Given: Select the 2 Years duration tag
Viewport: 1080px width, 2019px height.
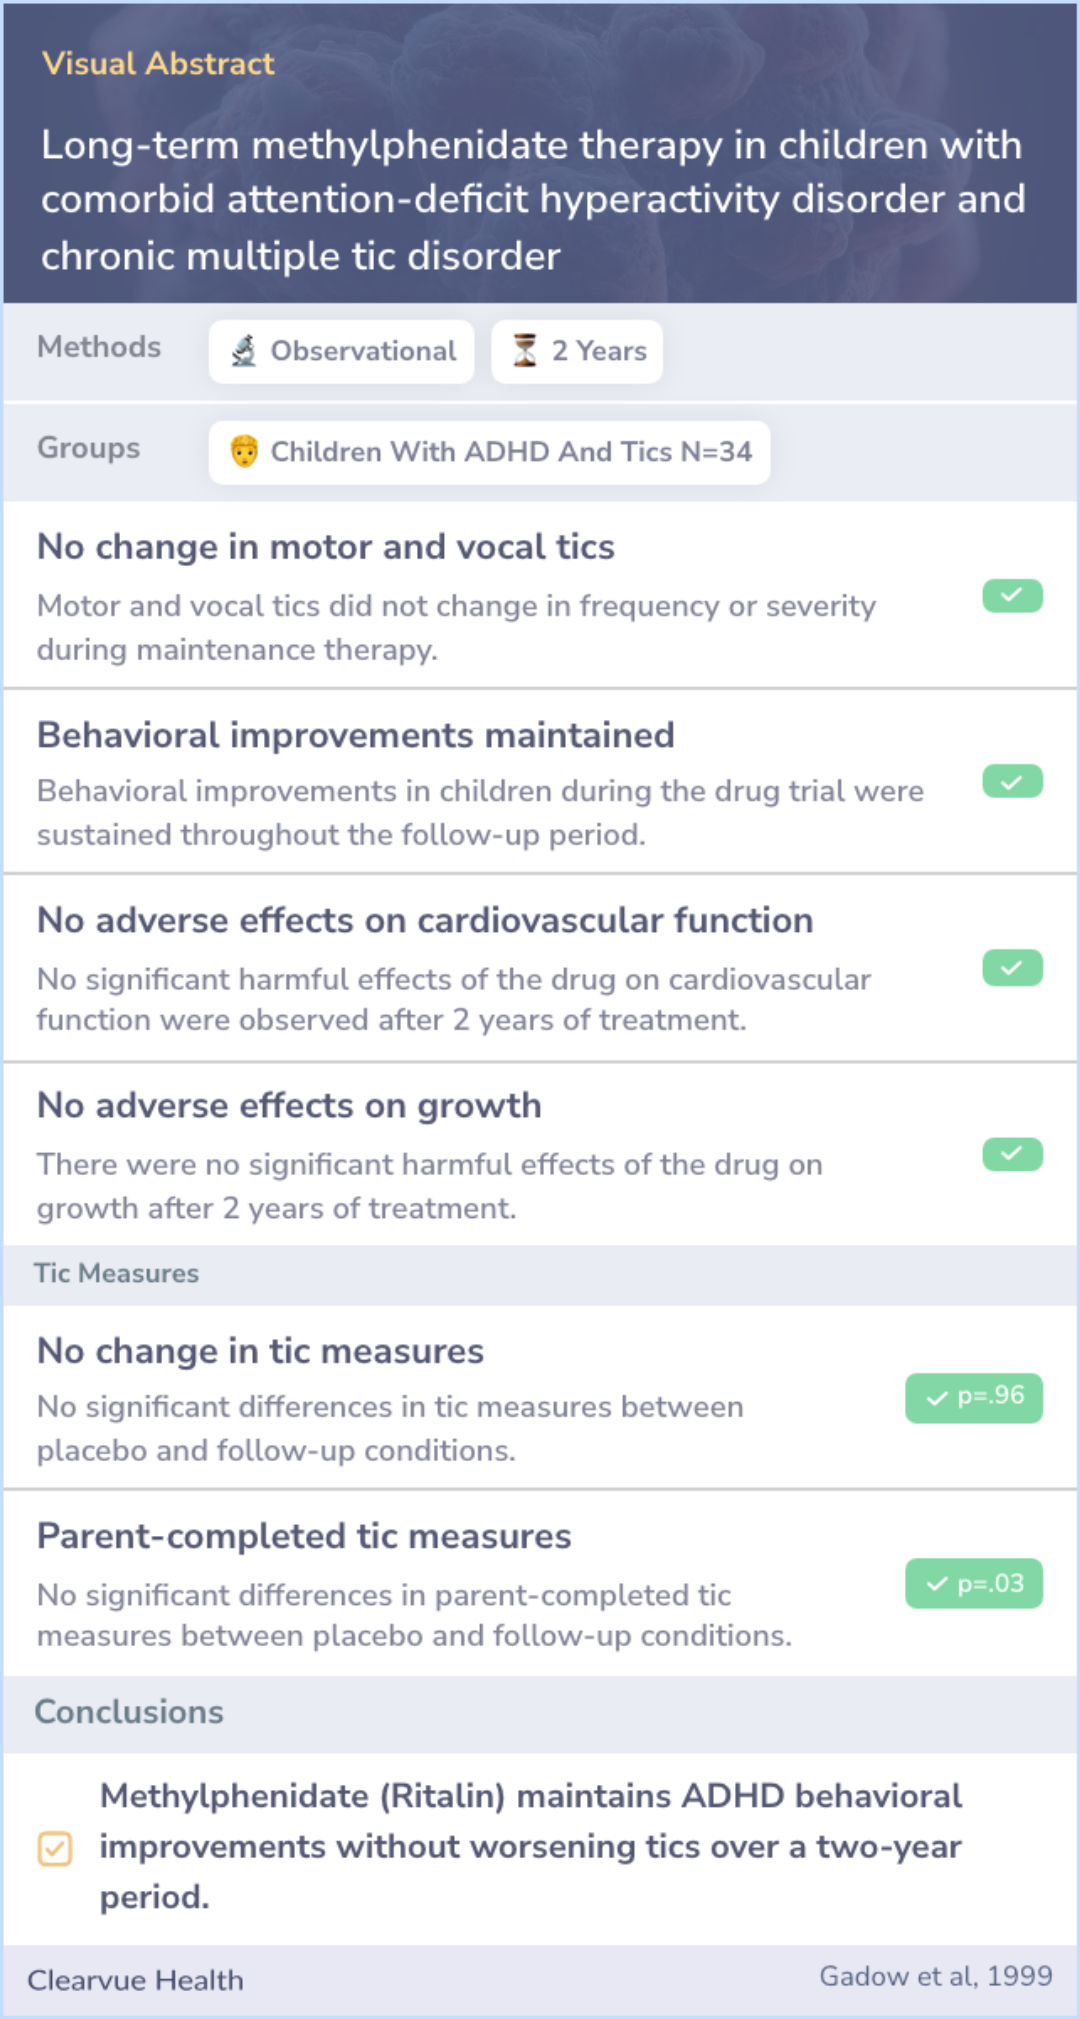Looking at the screenshot, I should click(577, 351).
